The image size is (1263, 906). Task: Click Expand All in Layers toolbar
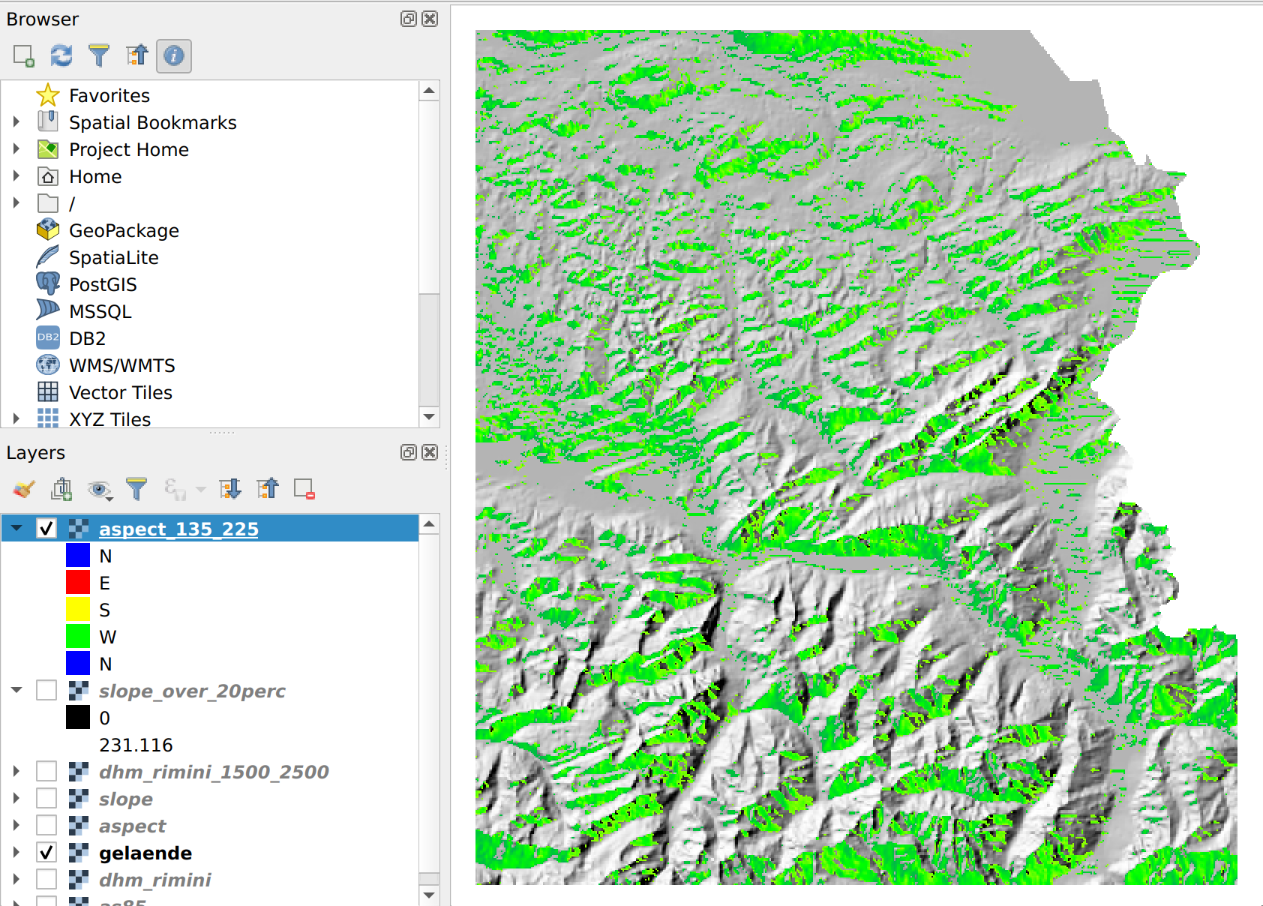(230, 489)
